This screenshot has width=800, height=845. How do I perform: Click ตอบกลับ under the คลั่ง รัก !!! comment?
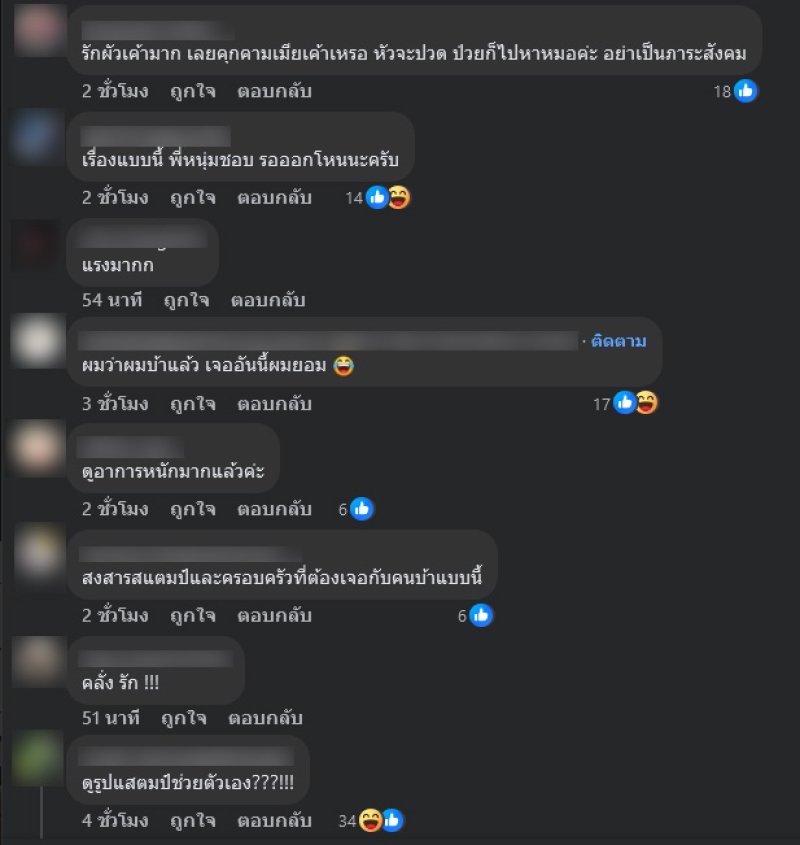(x=265, y=718)
